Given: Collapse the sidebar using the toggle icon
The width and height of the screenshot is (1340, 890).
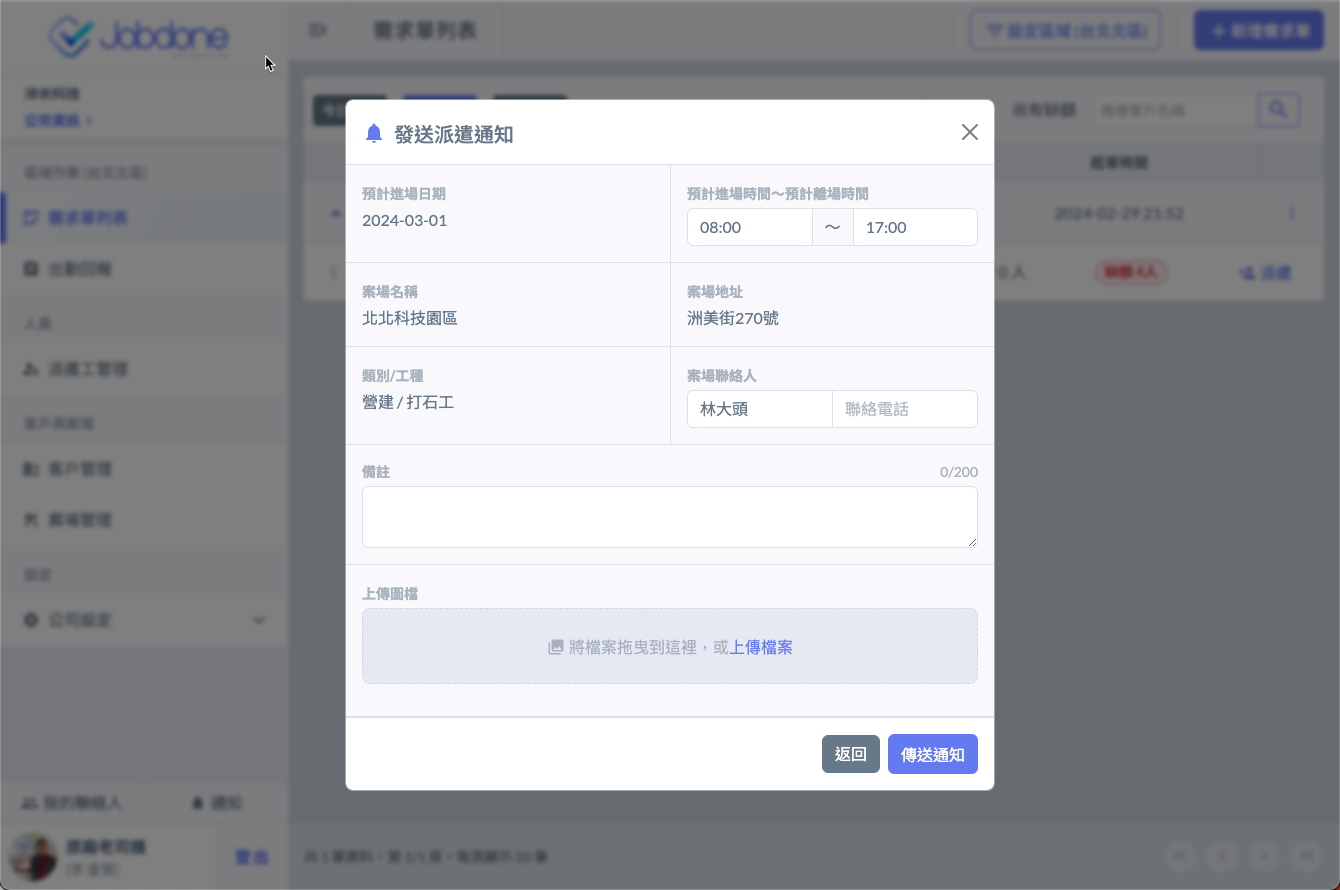Looking at the screenshot, I should click(x=318, y=31).
